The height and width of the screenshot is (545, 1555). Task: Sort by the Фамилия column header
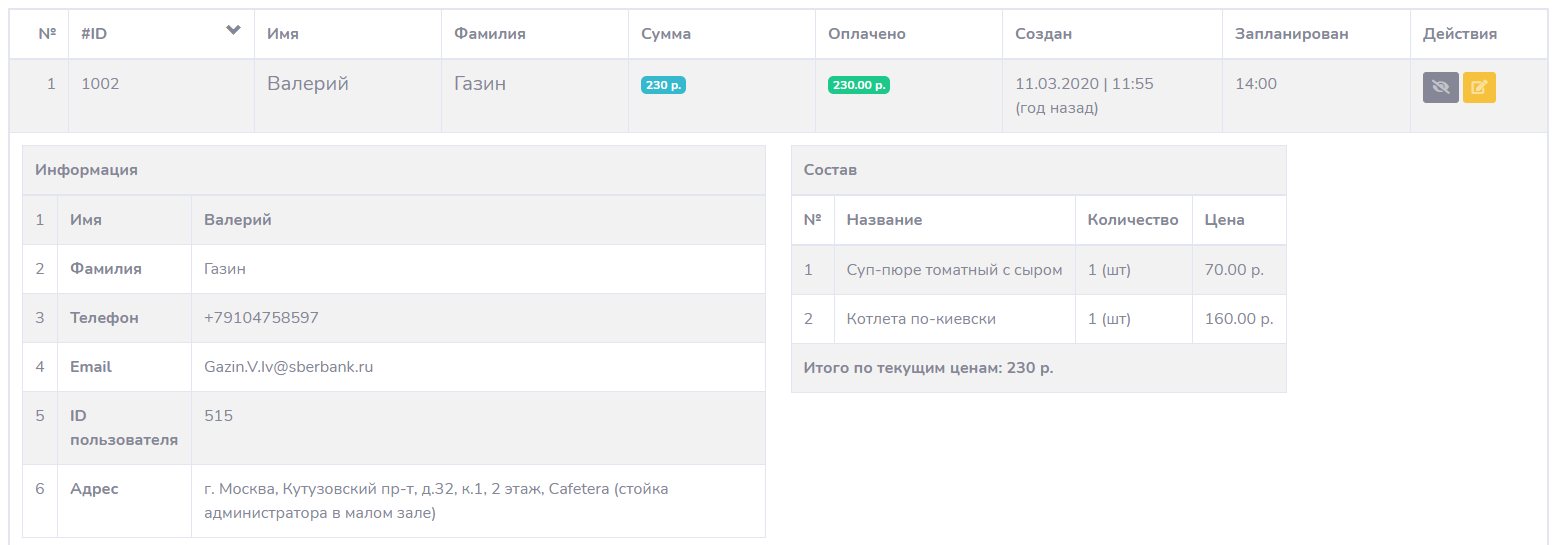tap(489, 34)
